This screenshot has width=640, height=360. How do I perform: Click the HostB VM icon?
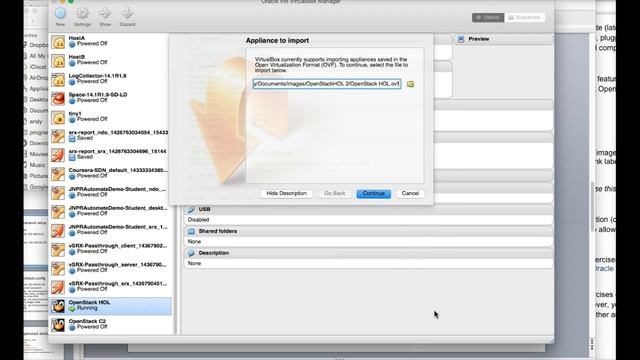[x=58, y=61]
